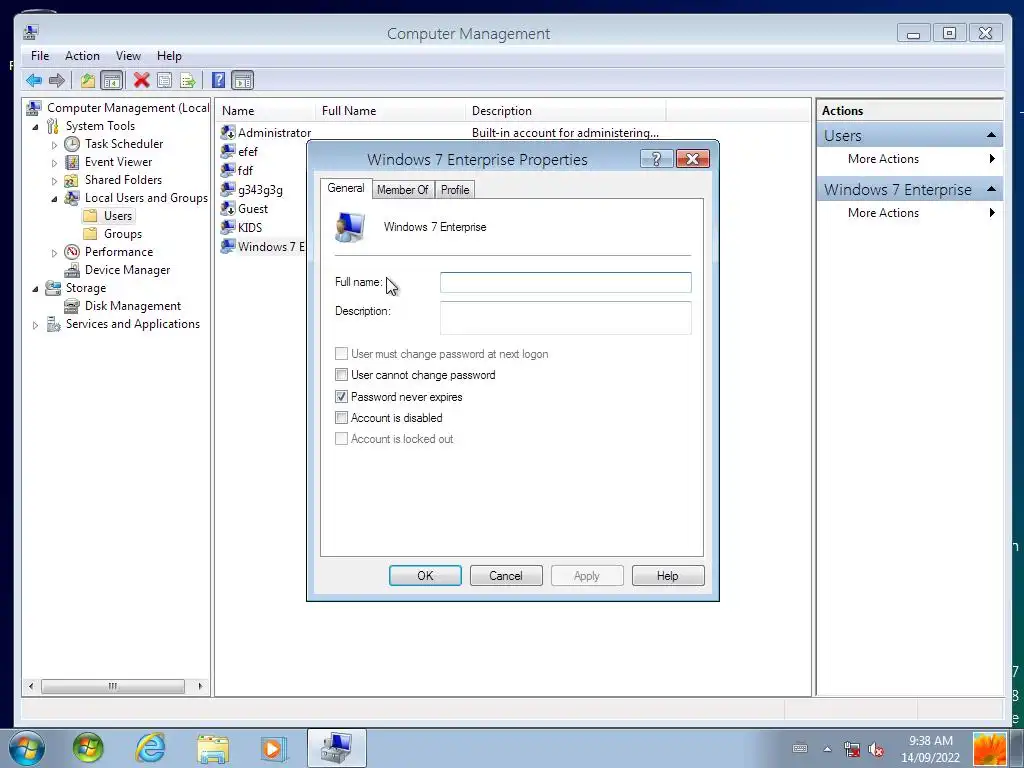The image size is (1024, 768).
Task: Click the KIDS user icon
Action: [x=228, y=227]
